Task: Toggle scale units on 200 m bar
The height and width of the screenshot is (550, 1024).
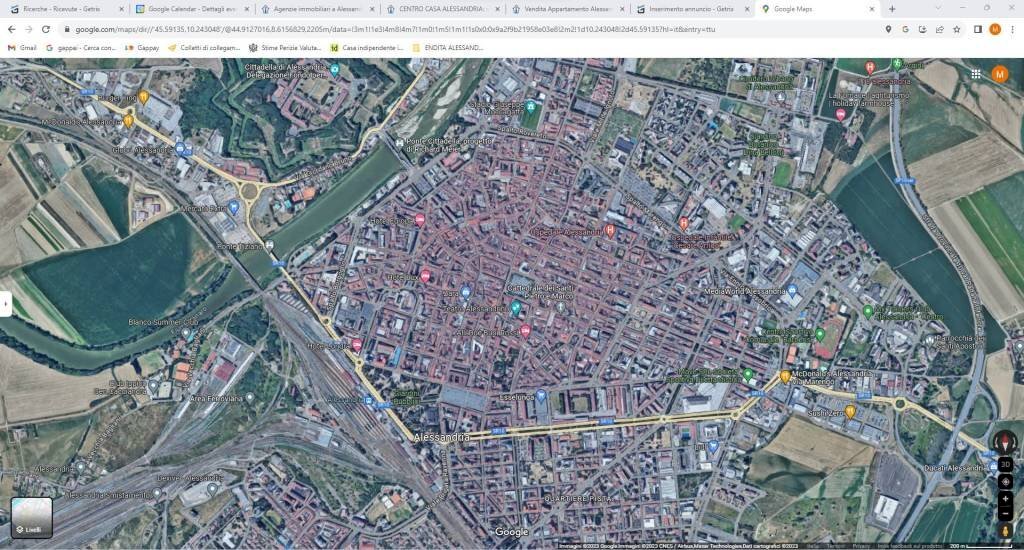Action: (x=980, y=545)
